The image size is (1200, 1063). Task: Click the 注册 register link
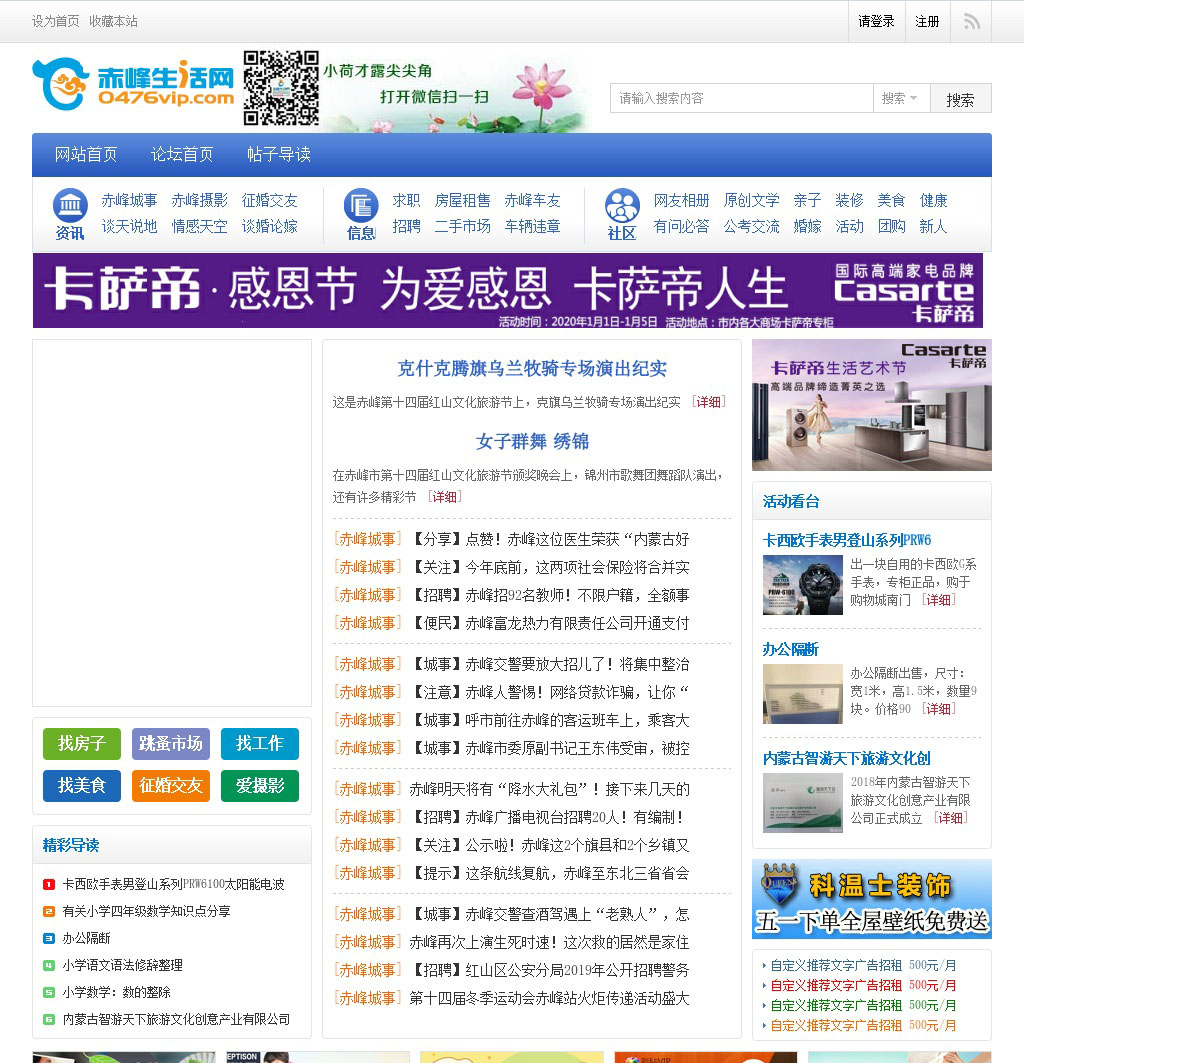click(x=927, y=21)
